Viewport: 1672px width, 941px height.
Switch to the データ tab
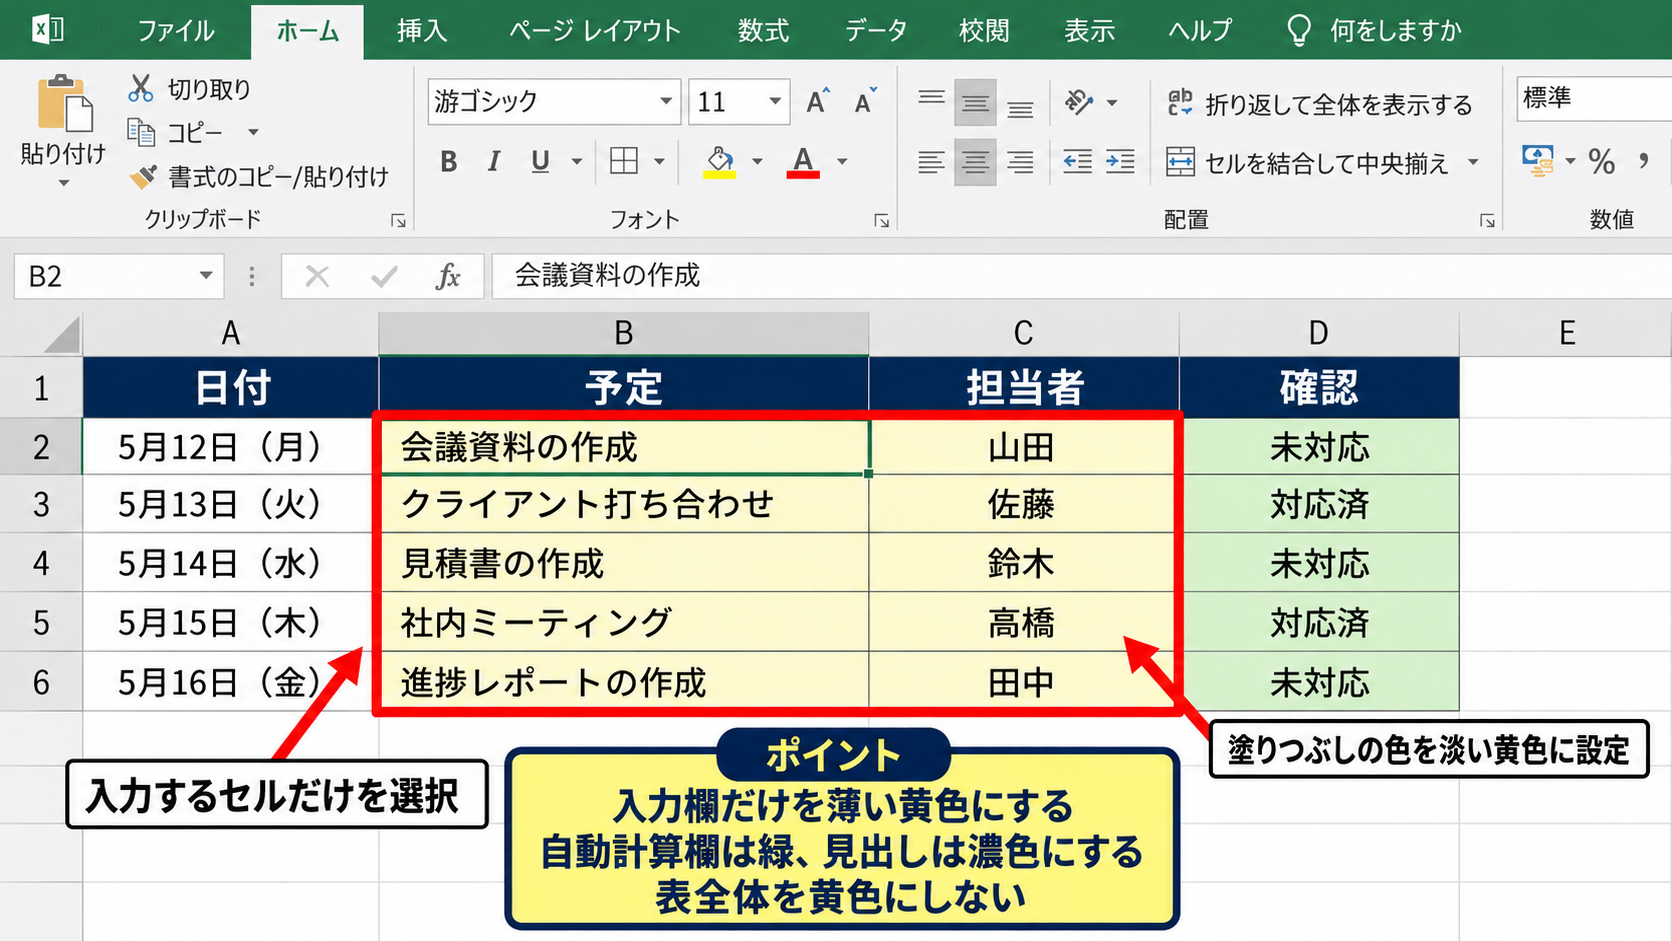(876, 31)
